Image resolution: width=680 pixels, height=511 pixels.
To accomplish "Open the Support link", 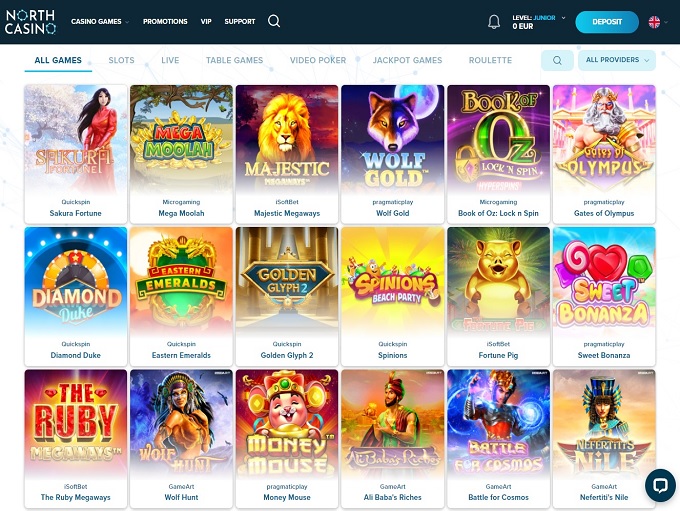I will 240,21.
